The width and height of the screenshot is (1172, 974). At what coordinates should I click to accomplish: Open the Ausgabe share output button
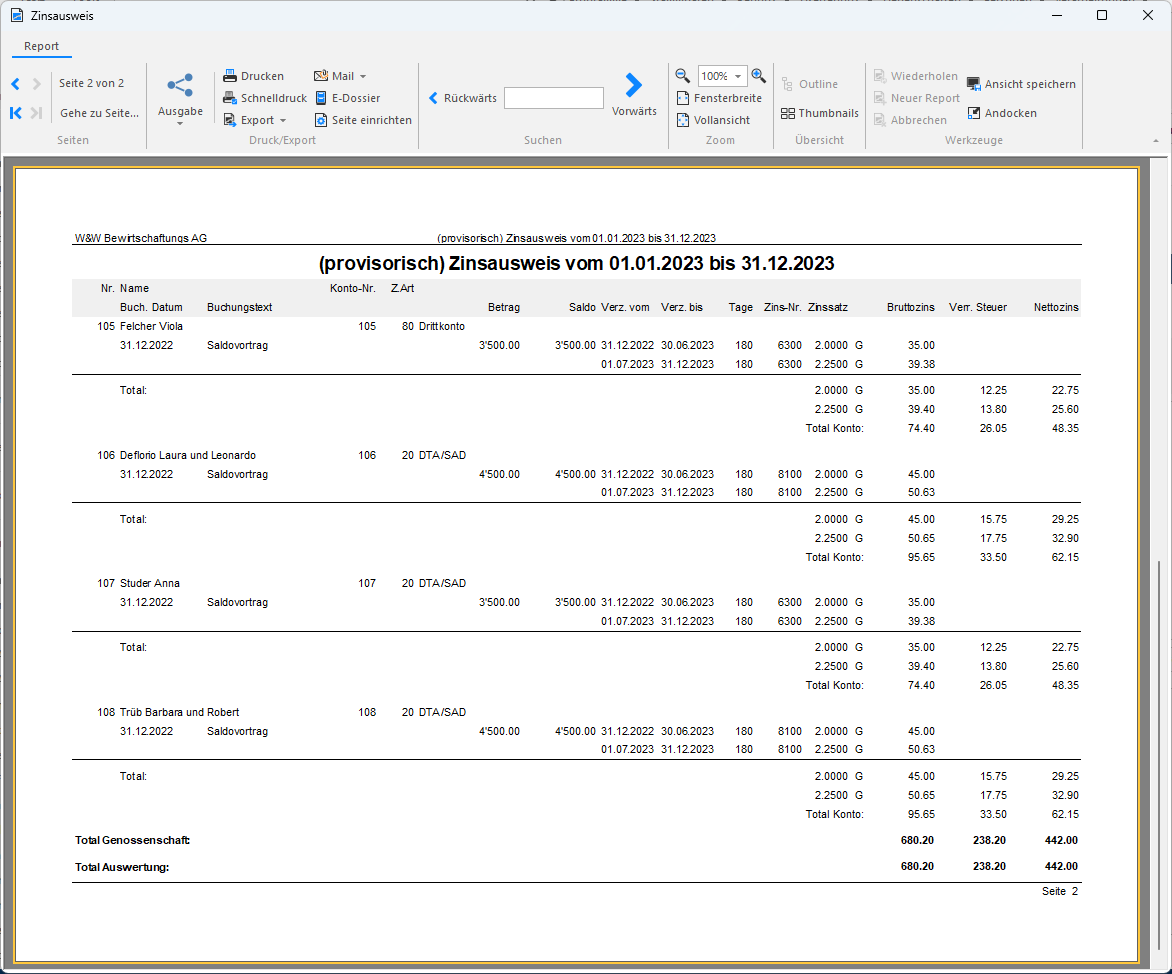180,99
